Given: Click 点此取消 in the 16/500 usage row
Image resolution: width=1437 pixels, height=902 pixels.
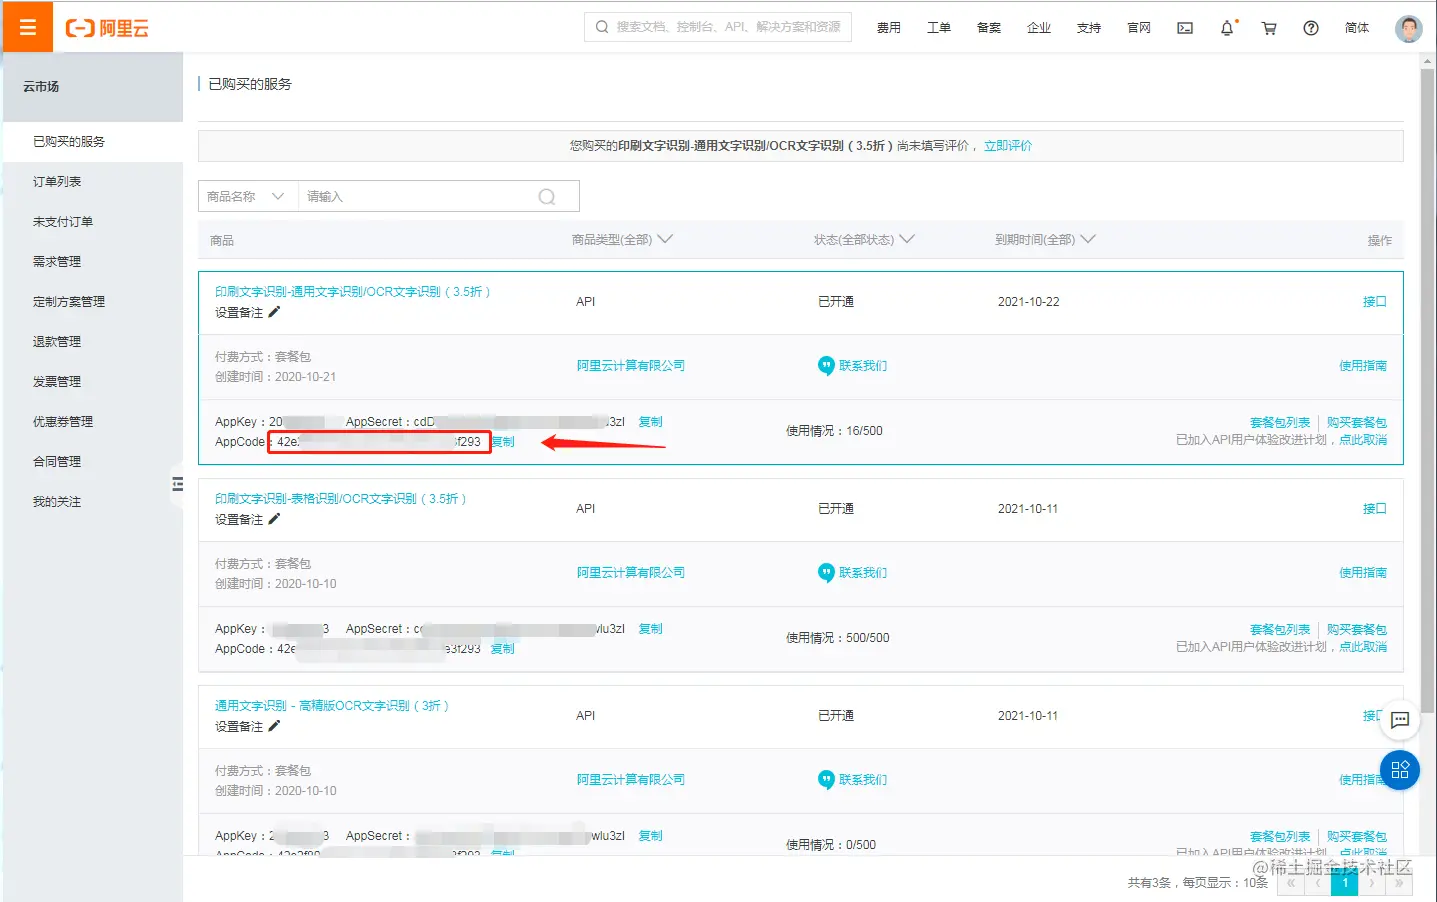Looking at the screenshot, I should click(1363, 440).
